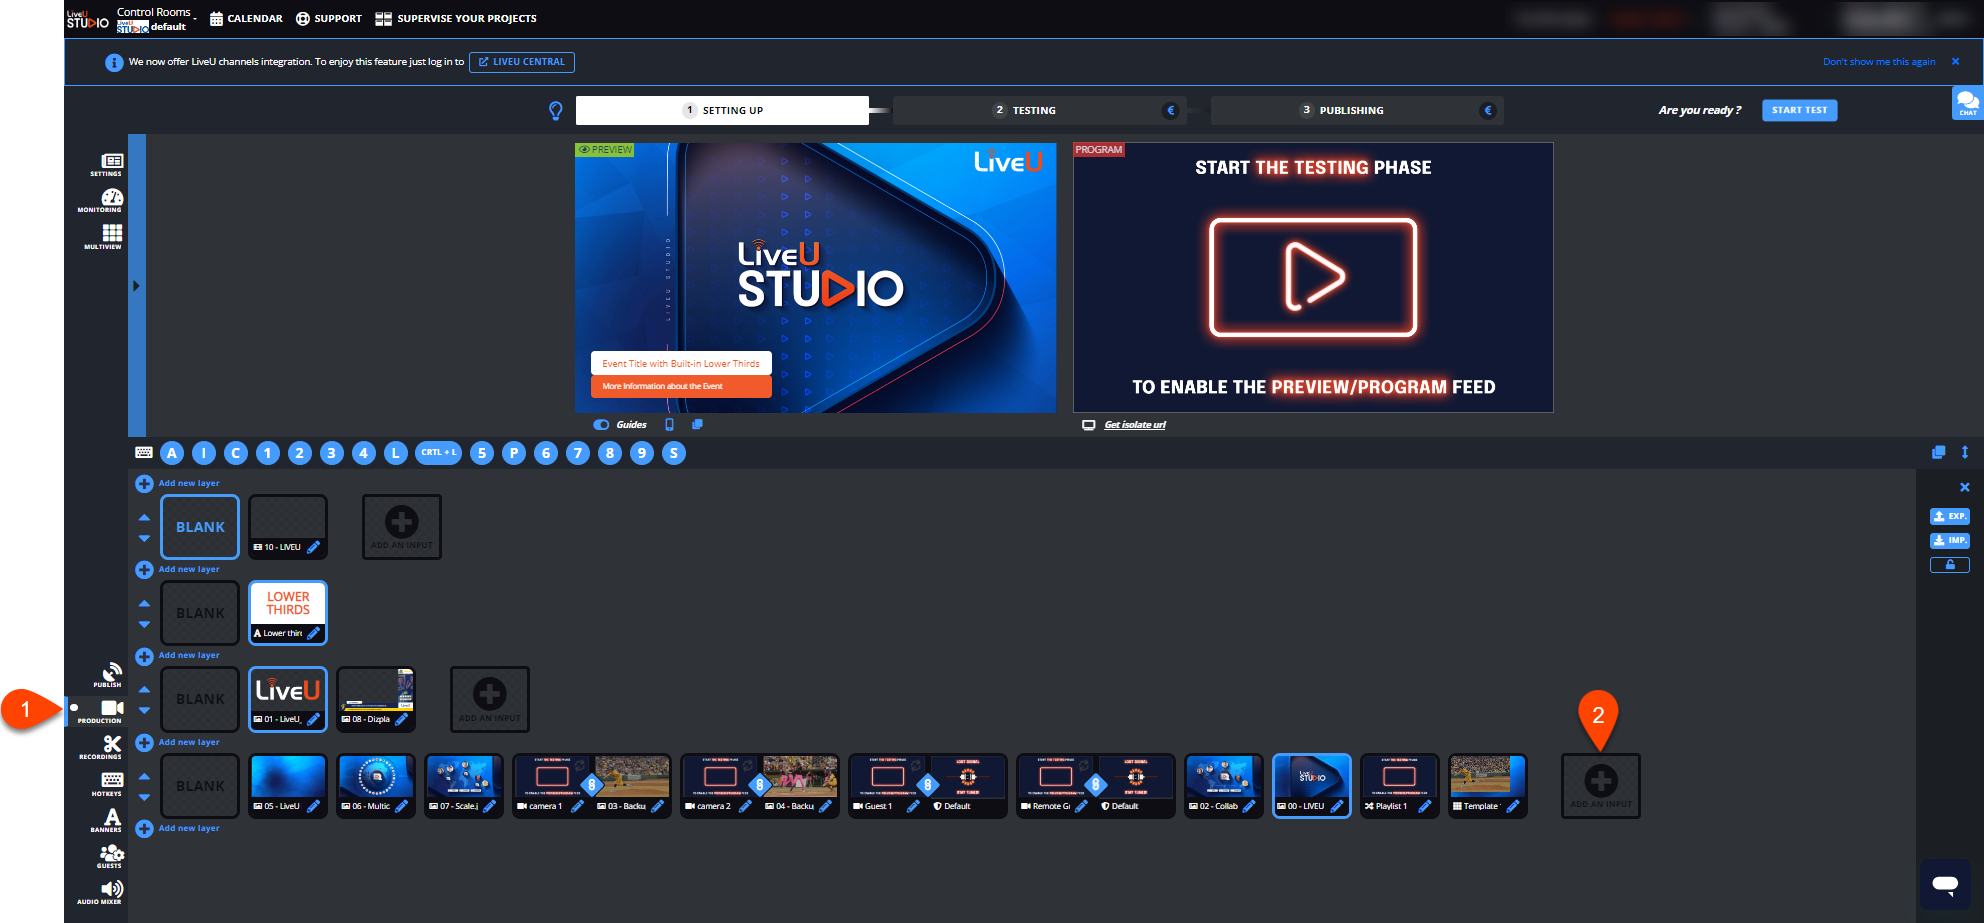Toggle hotkey 9 circle
1984x923 pixels.
(642, 453)
